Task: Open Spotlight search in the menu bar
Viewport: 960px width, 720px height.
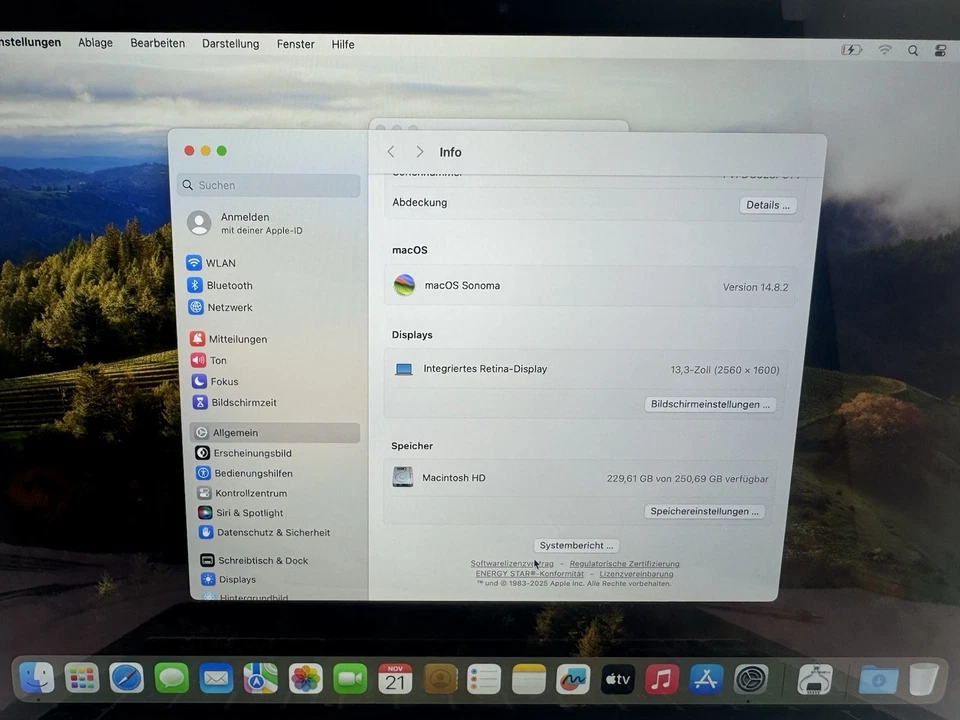Action: [x=913, y=51]
